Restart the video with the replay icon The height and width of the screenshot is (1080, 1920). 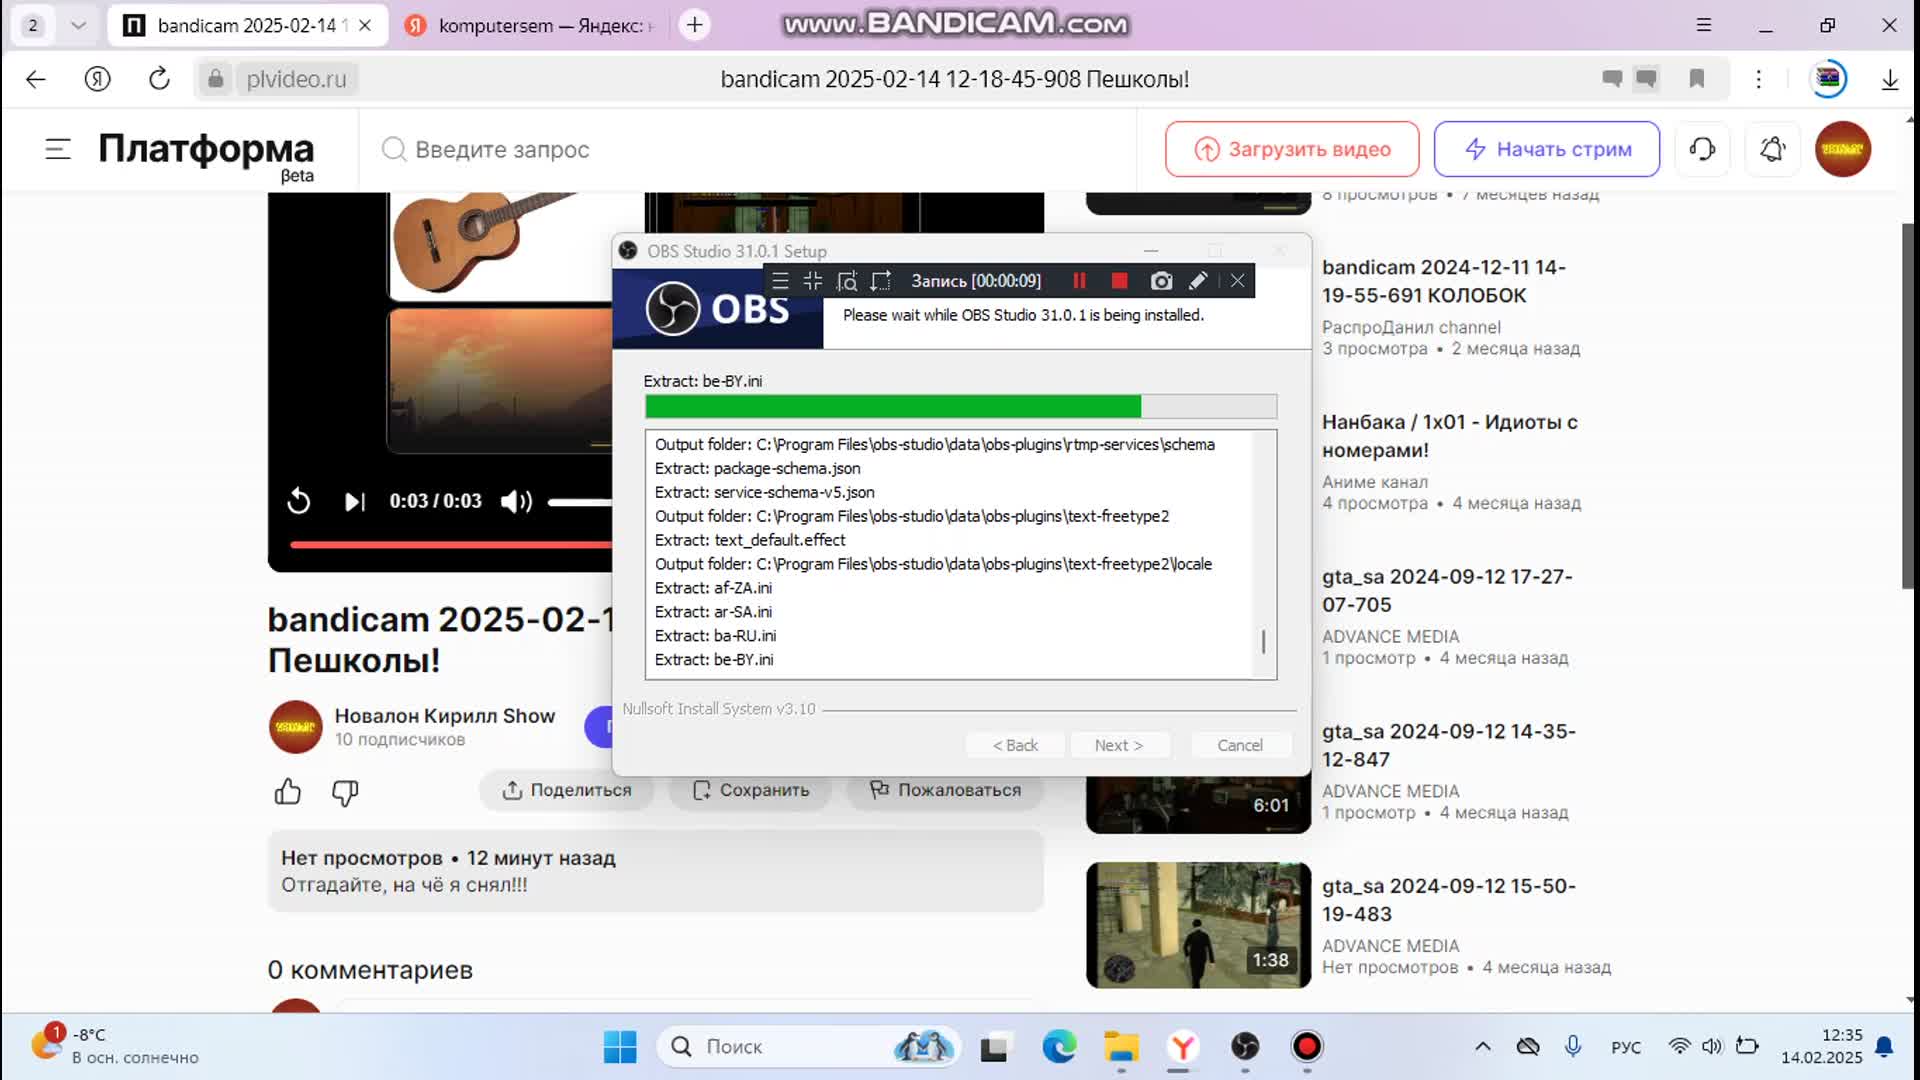pos(298,501)
